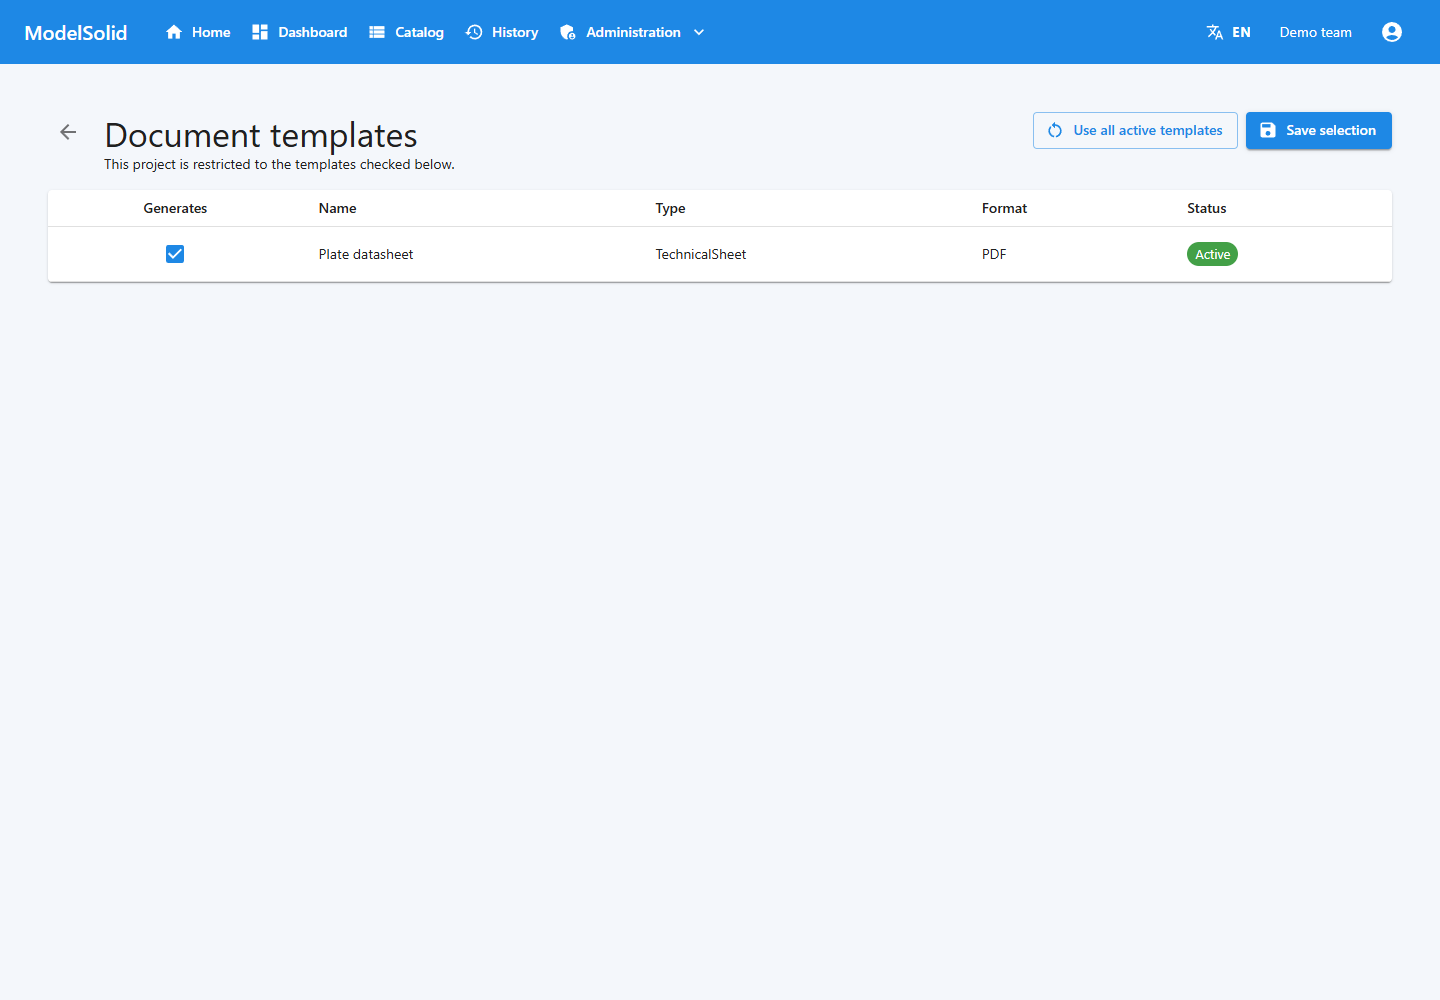Expand the Administration dropdown chevron
The image size is (1440, 1000).
point(699,32)
